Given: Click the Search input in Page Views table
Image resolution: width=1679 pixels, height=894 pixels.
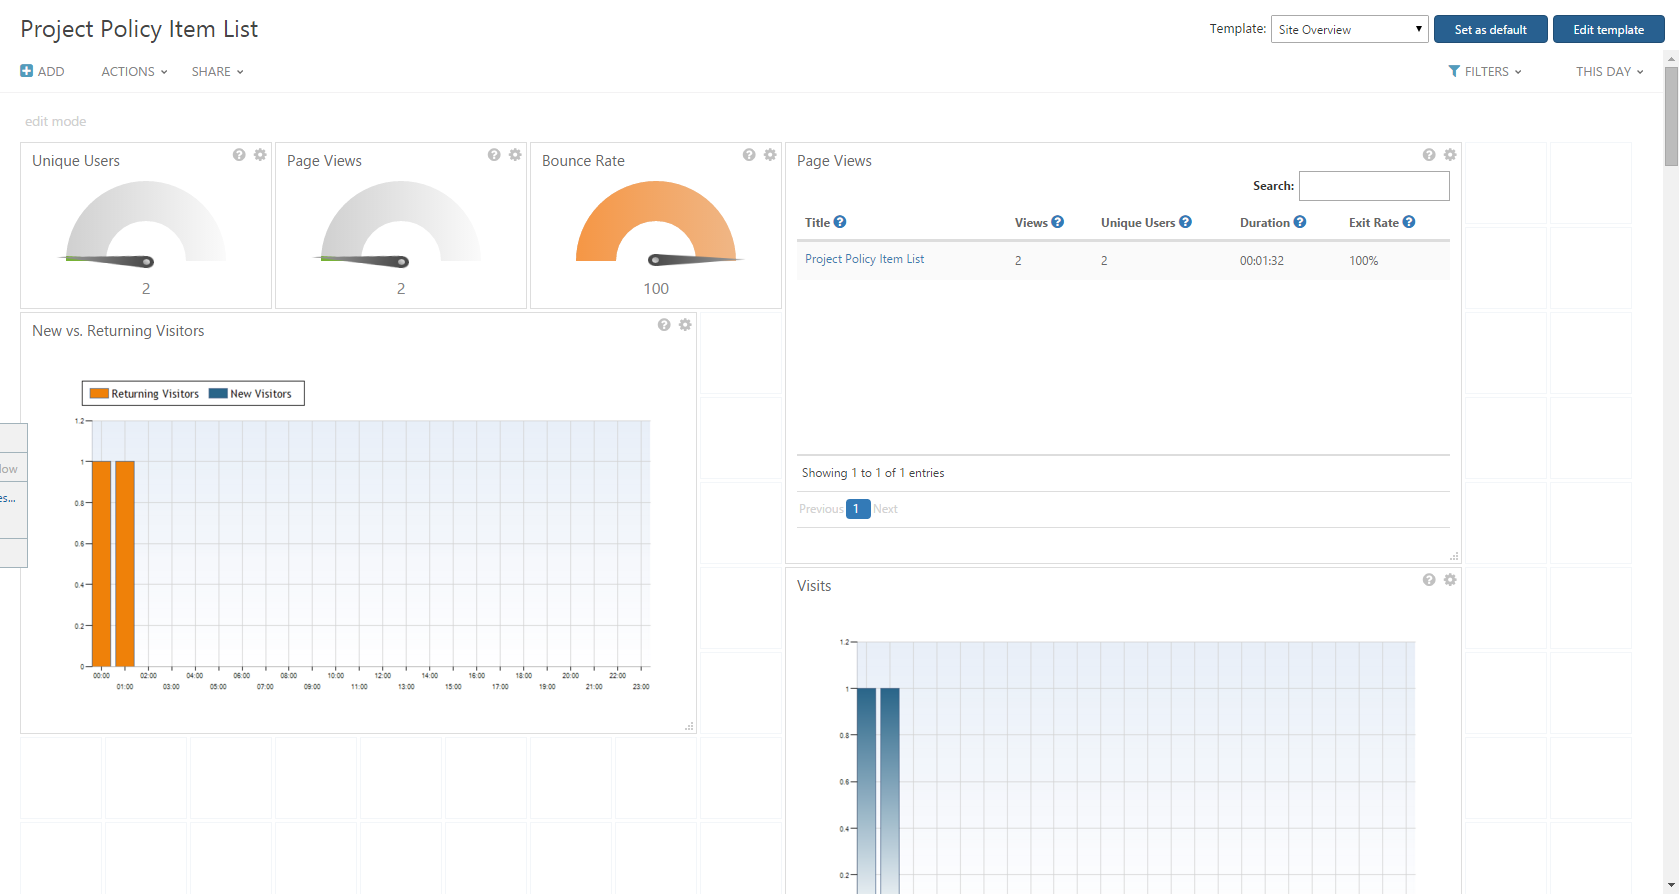Looking at the screenshot, I should (x=1374, y=186).
